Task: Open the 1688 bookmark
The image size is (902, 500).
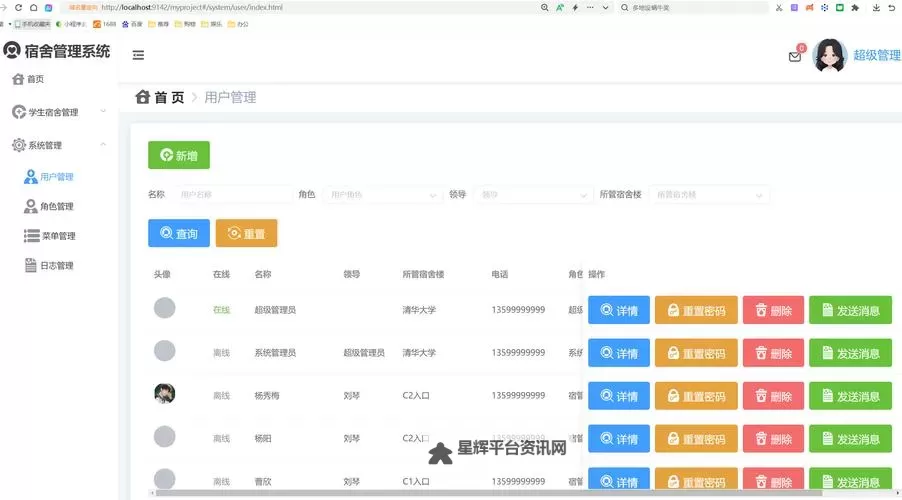Action: (105, 24)
